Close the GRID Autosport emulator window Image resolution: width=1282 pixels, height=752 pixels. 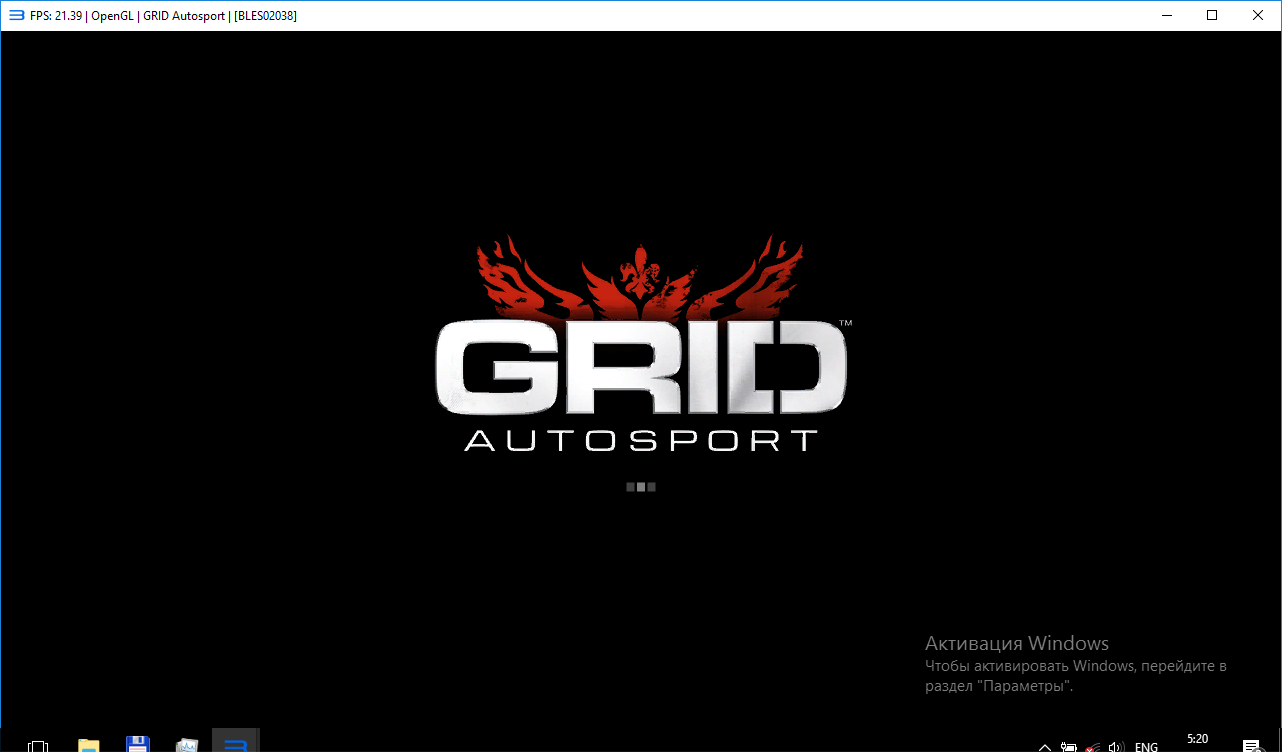(x=1258, y=16)
